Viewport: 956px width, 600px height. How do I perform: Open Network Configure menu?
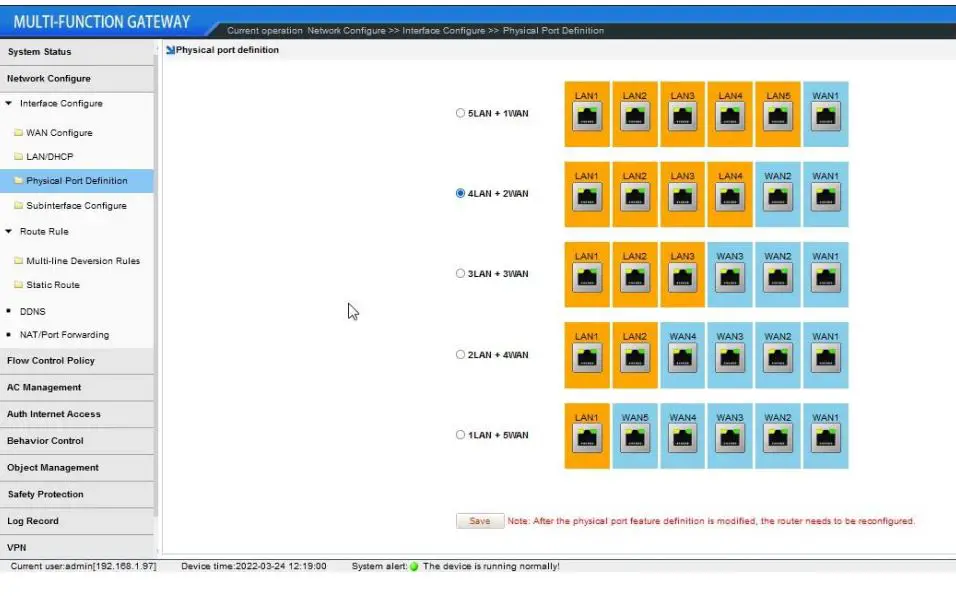point(77,79)
